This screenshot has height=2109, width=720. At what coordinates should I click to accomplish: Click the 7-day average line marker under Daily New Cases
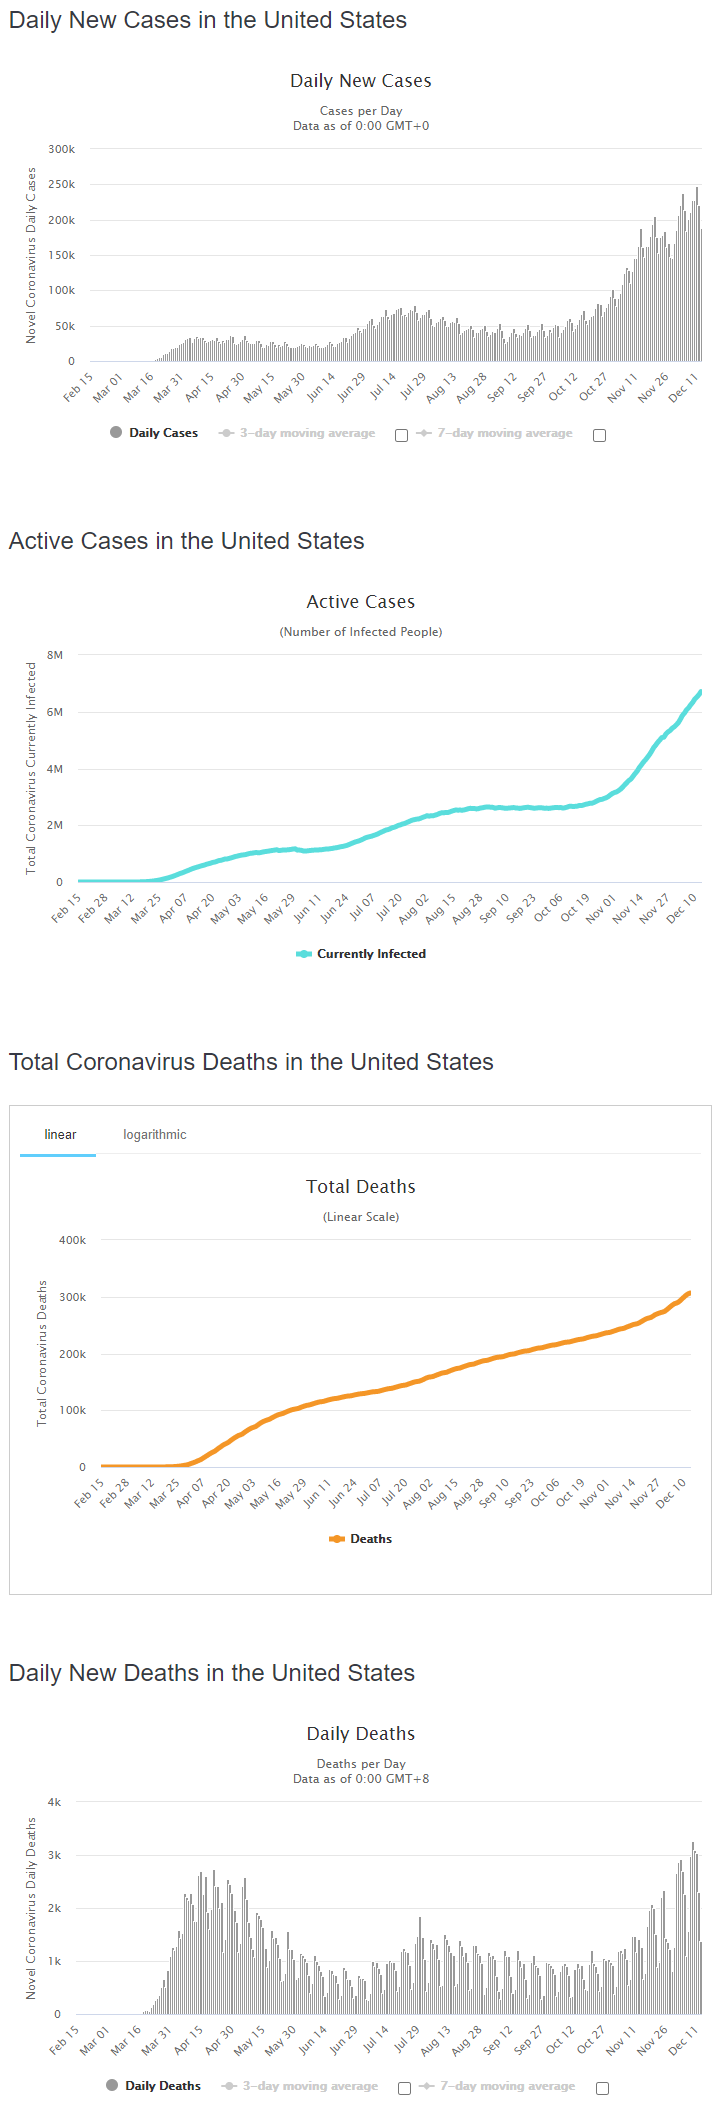tap(424, 433)
